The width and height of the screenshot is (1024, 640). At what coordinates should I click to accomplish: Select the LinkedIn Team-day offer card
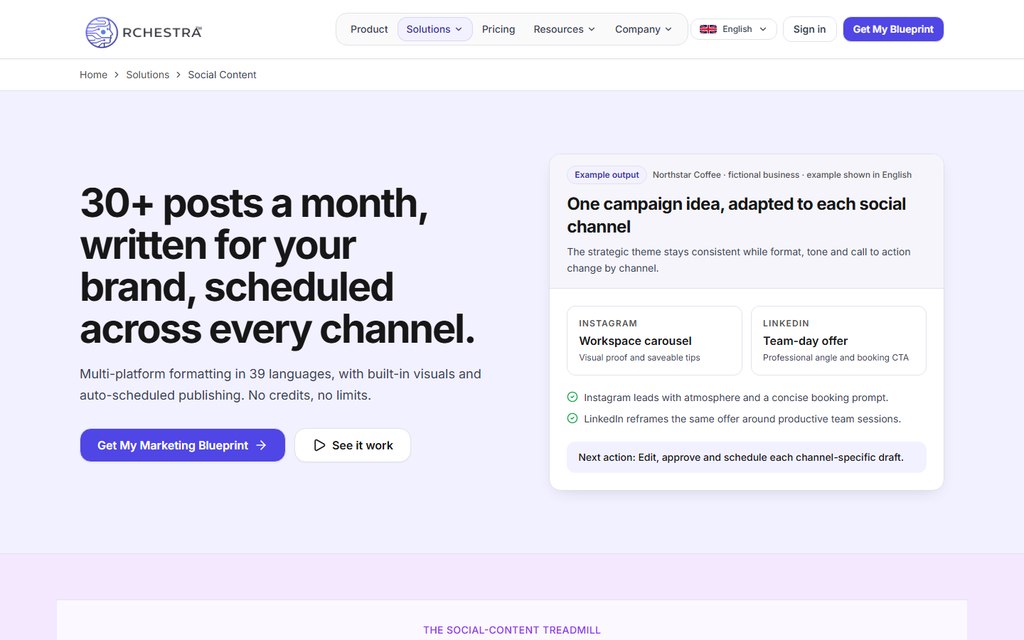(x=839, y=341)
